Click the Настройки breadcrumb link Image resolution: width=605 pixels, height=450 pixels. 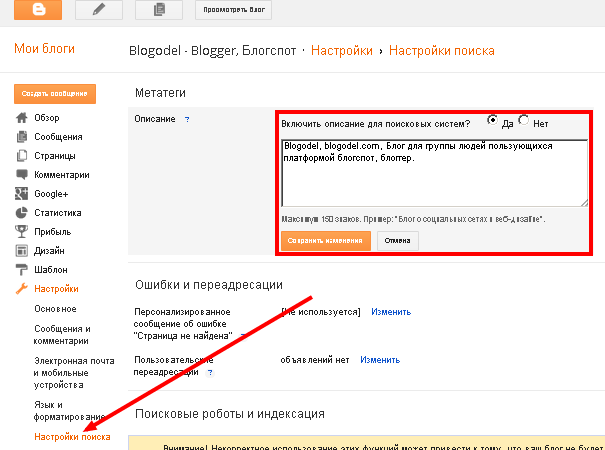coord(342,51)
